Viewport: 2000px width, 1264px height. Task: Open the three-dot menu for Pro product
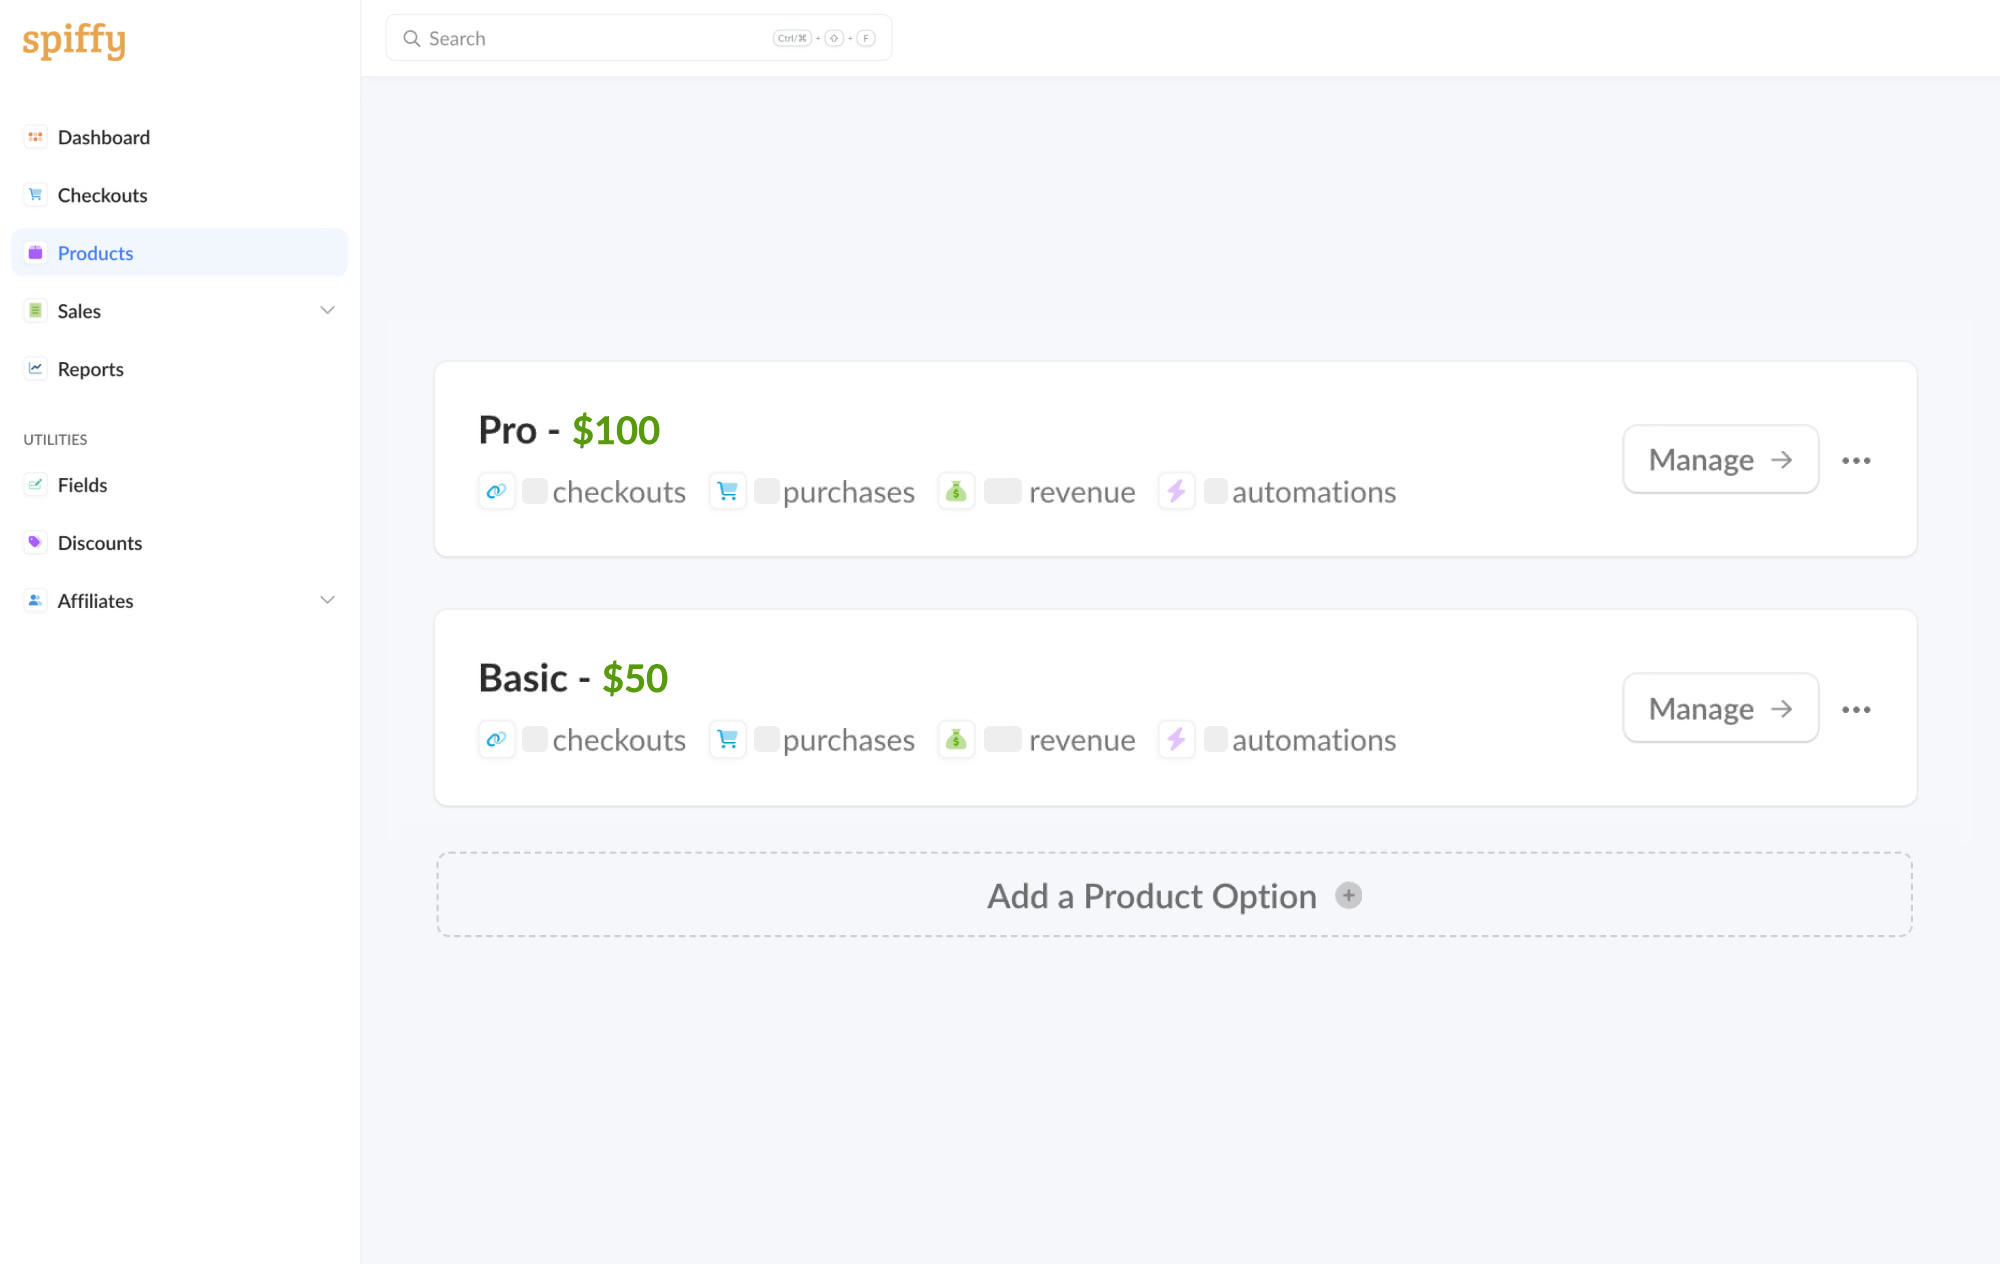[1856, 460]
